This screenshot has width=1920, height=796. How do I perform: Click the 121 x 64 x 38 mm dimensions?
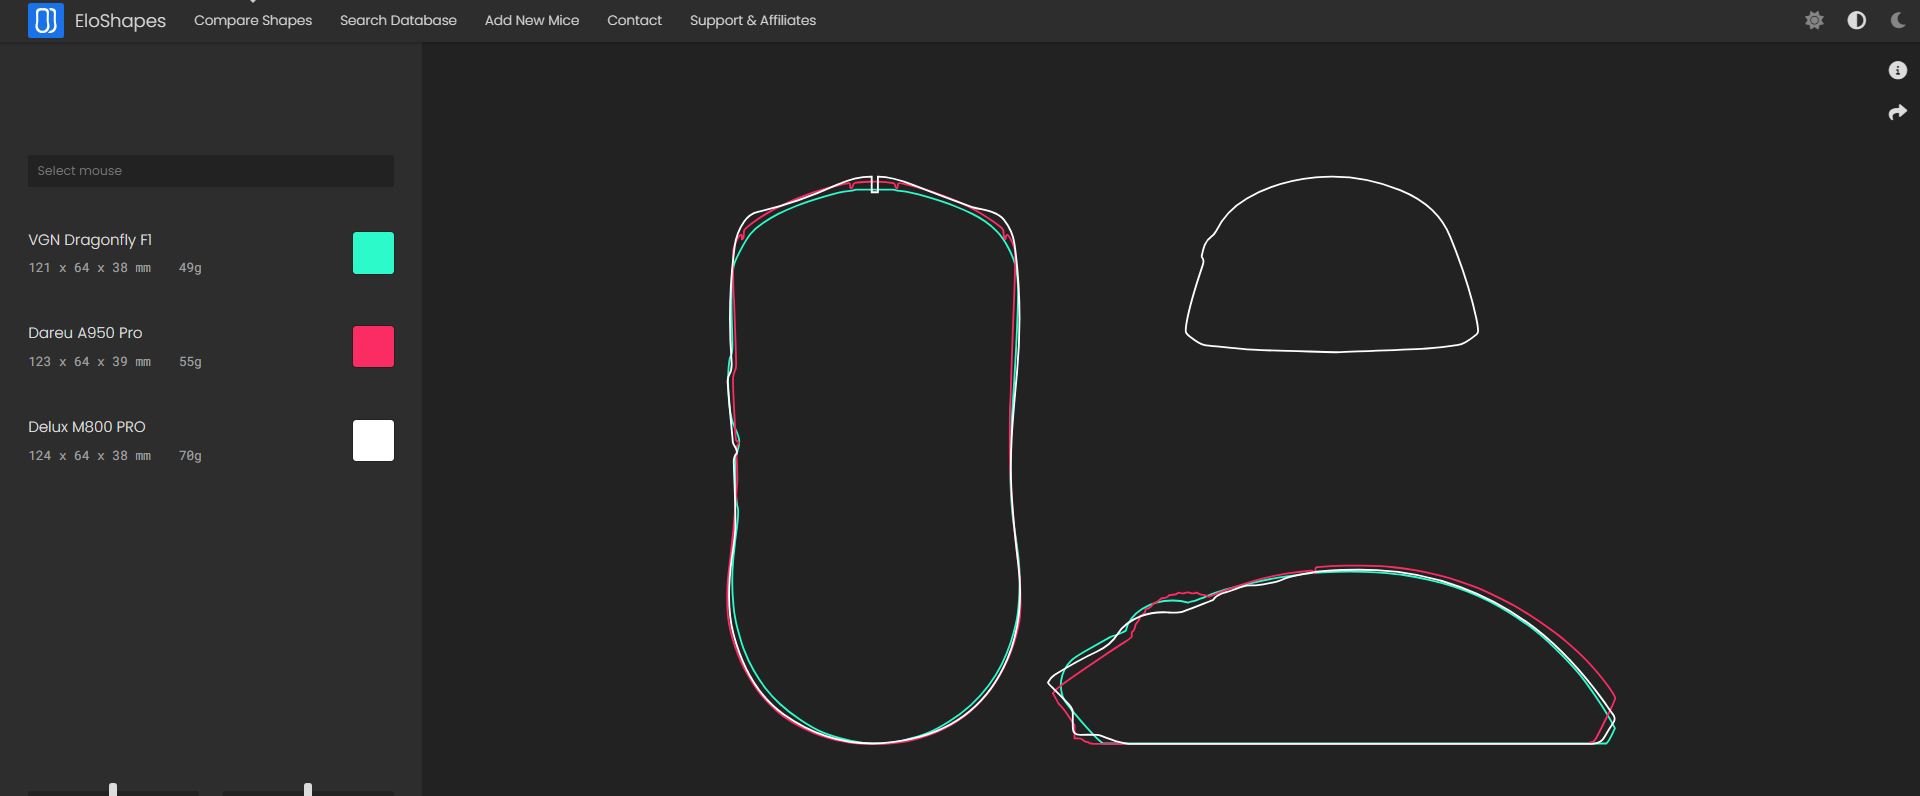(x=90, y=268)
